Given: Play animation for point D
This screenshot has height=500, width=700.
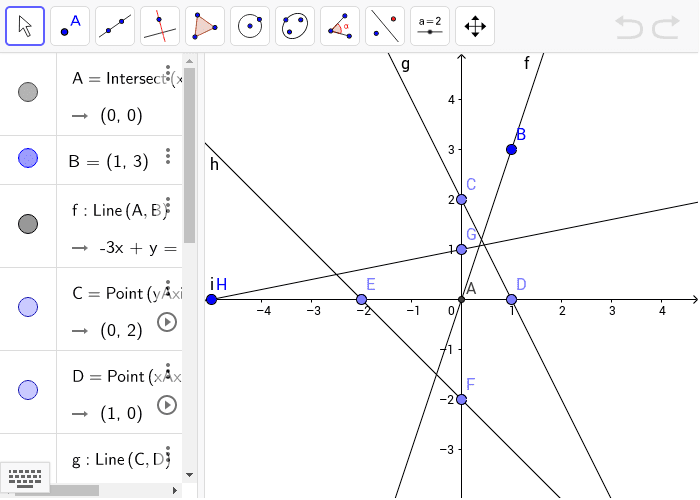Looking at the screenshot, I should 167,405.
